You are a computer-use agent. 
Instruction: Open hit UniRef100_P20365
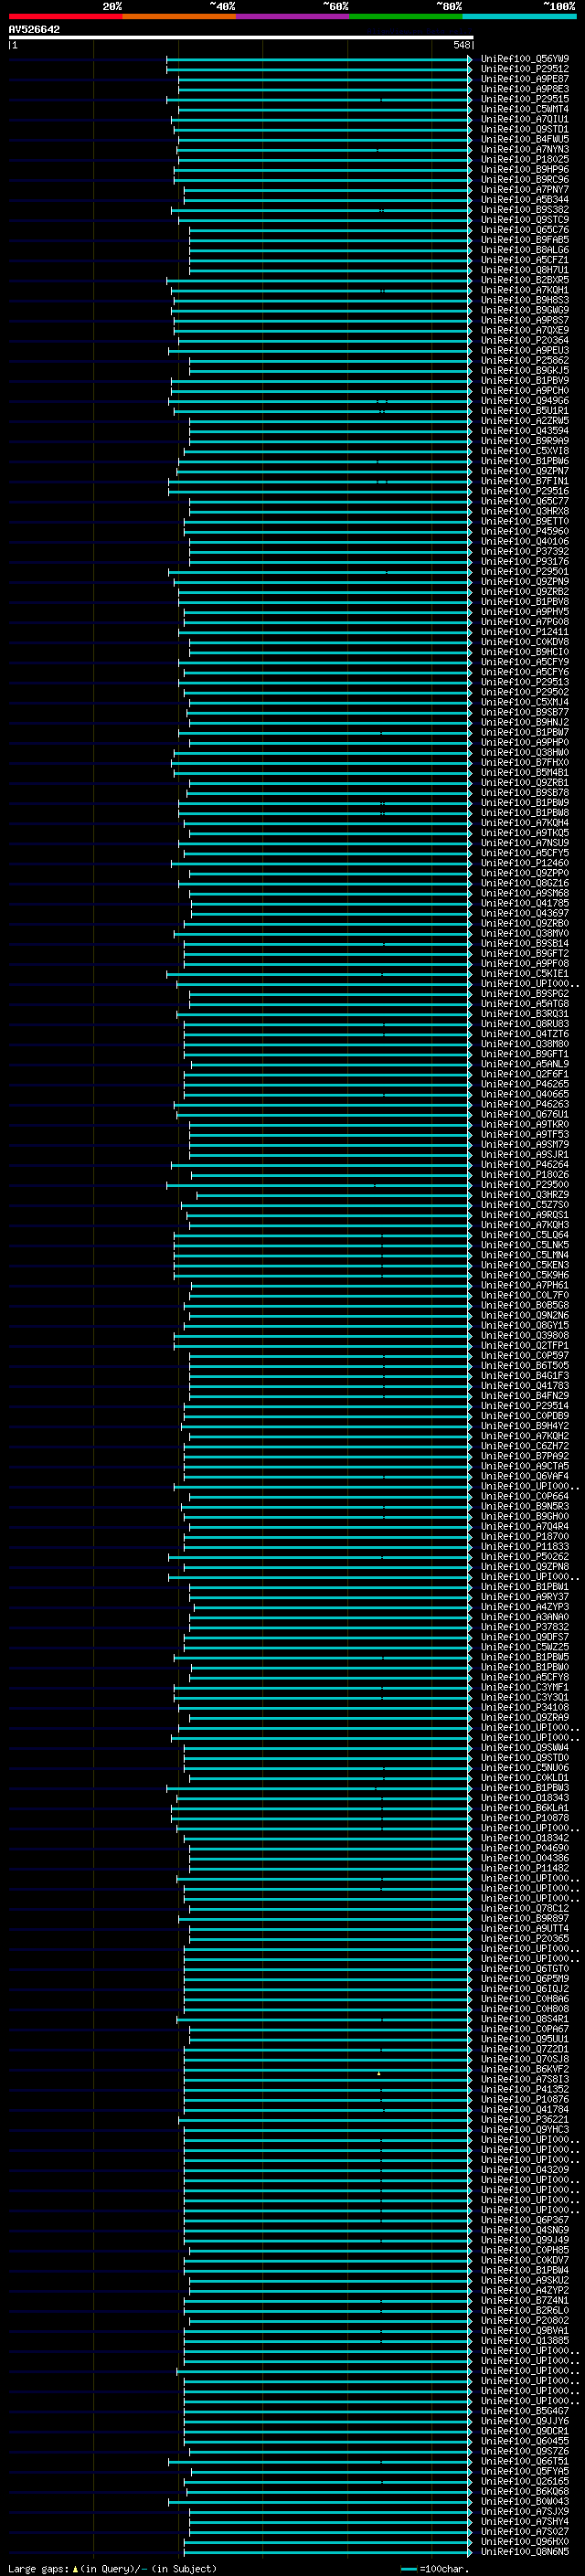[x=524, y=1938]
